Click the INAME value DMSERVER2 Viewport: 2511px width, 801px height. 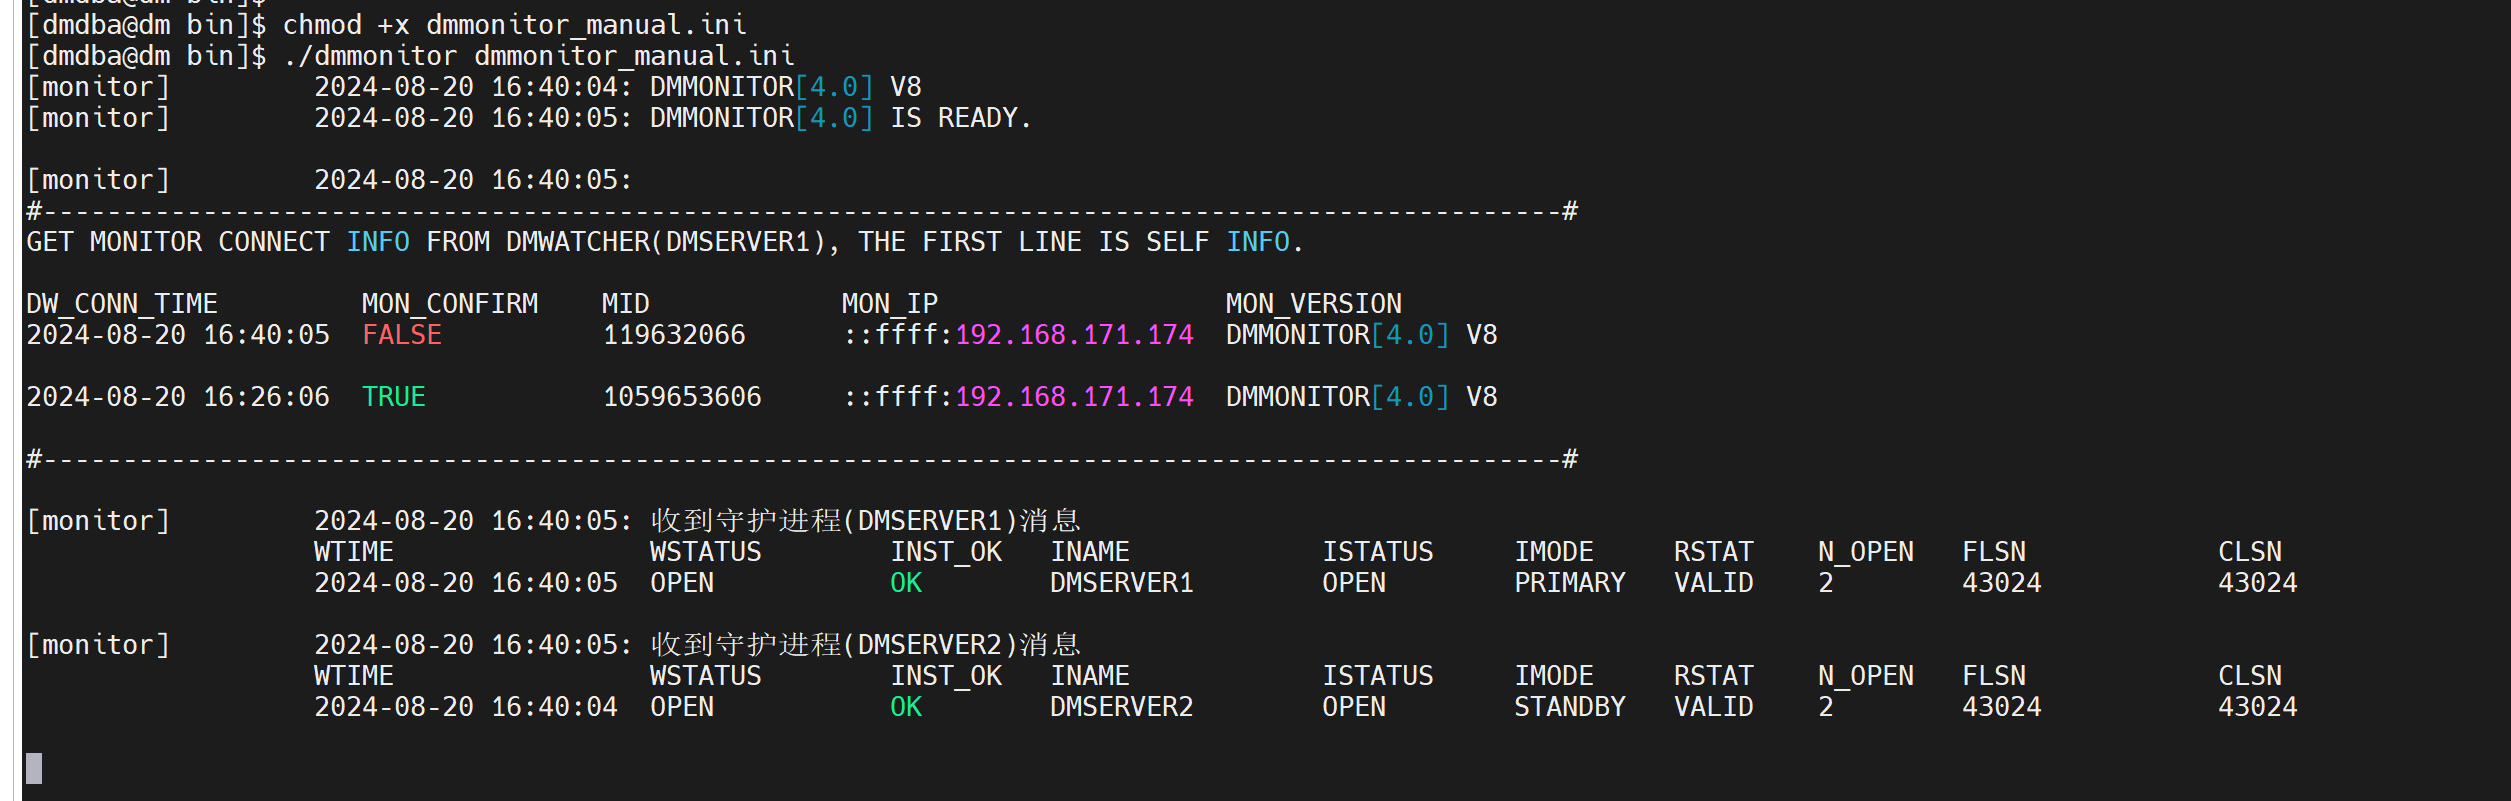tap(1122, 707)
